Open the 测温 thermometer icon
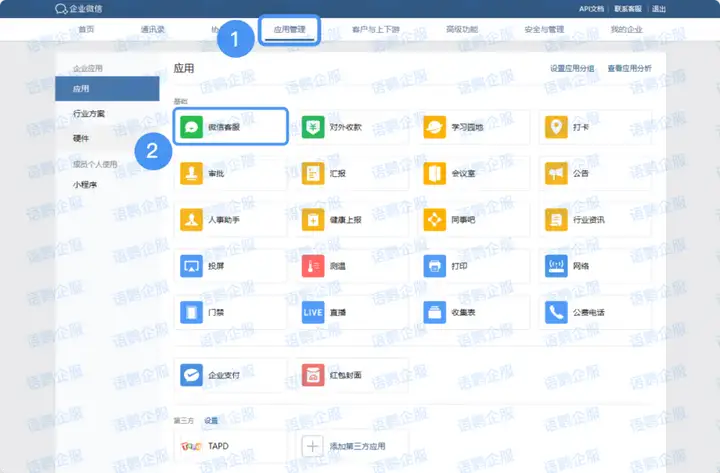 (313, 266)
